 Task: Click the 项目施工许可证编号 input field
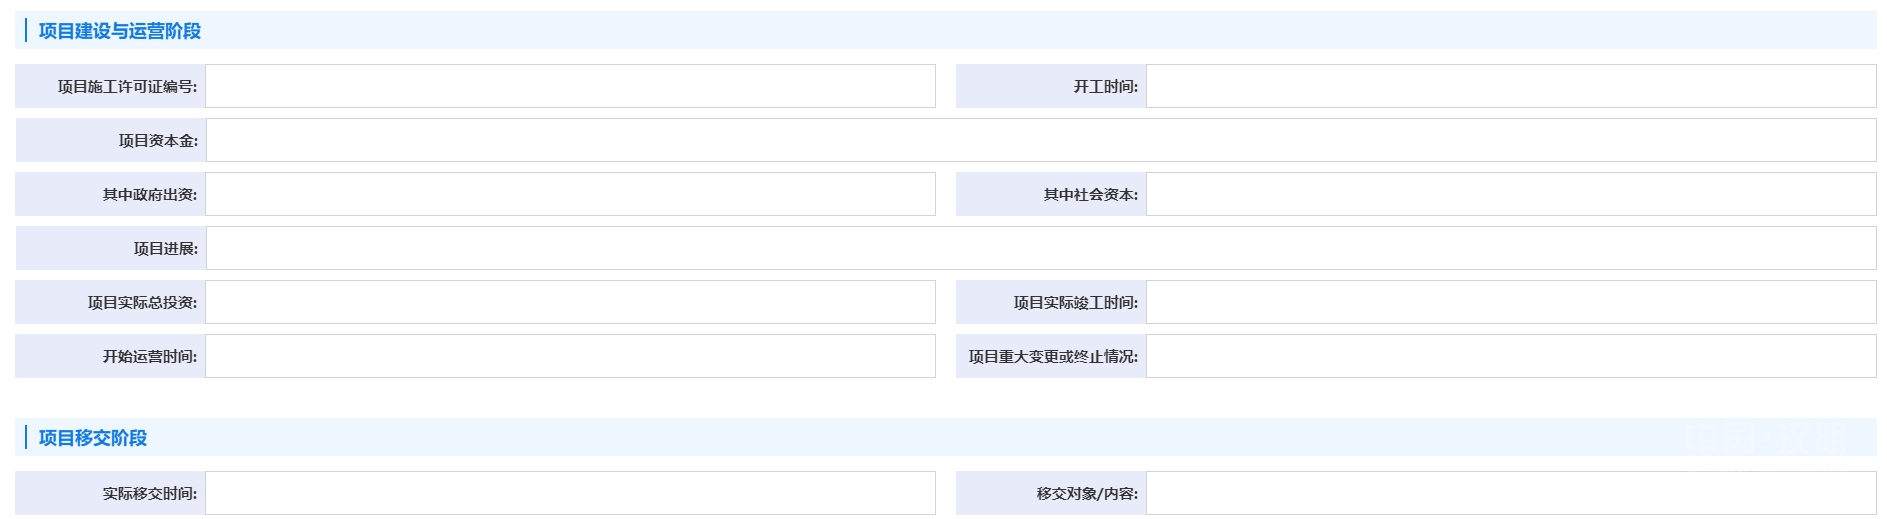click(x=570, y=86)
